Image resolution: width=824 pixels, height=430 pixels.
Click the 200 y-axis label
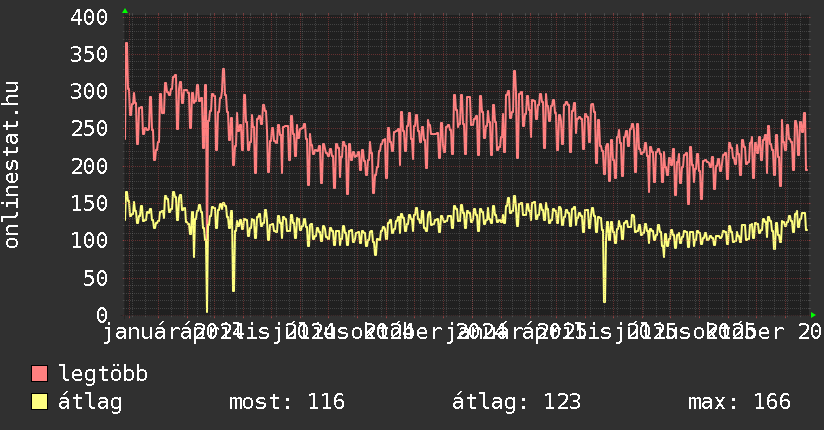(90, 165)
